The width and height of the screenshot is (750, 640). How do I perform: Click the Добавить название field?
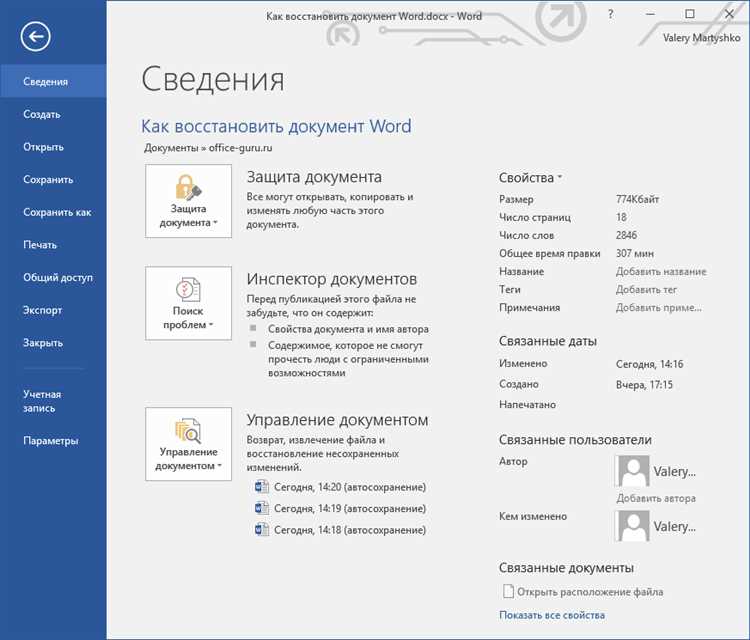661,271
